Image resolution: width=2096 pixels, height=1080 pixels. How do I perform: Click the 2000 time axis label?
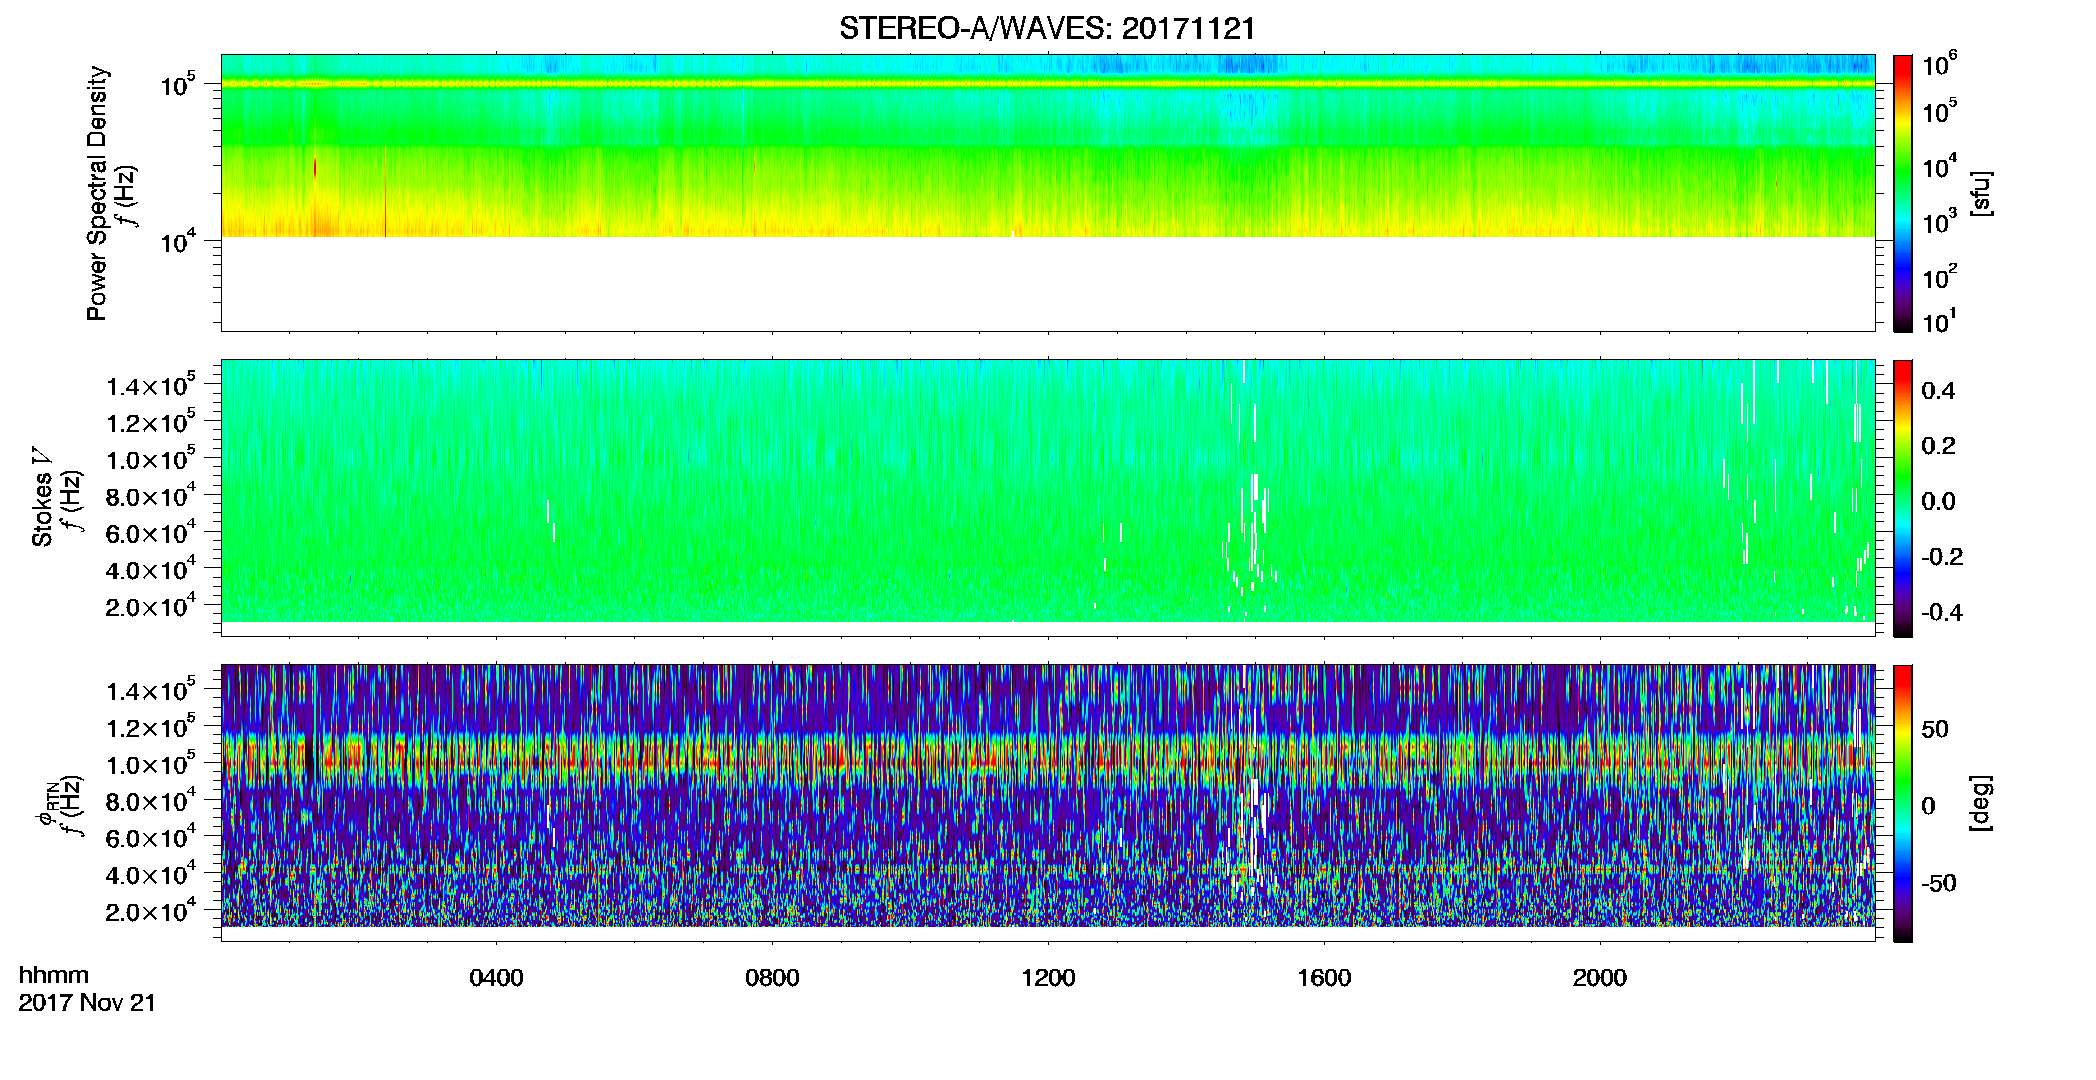pos(1600,978)
